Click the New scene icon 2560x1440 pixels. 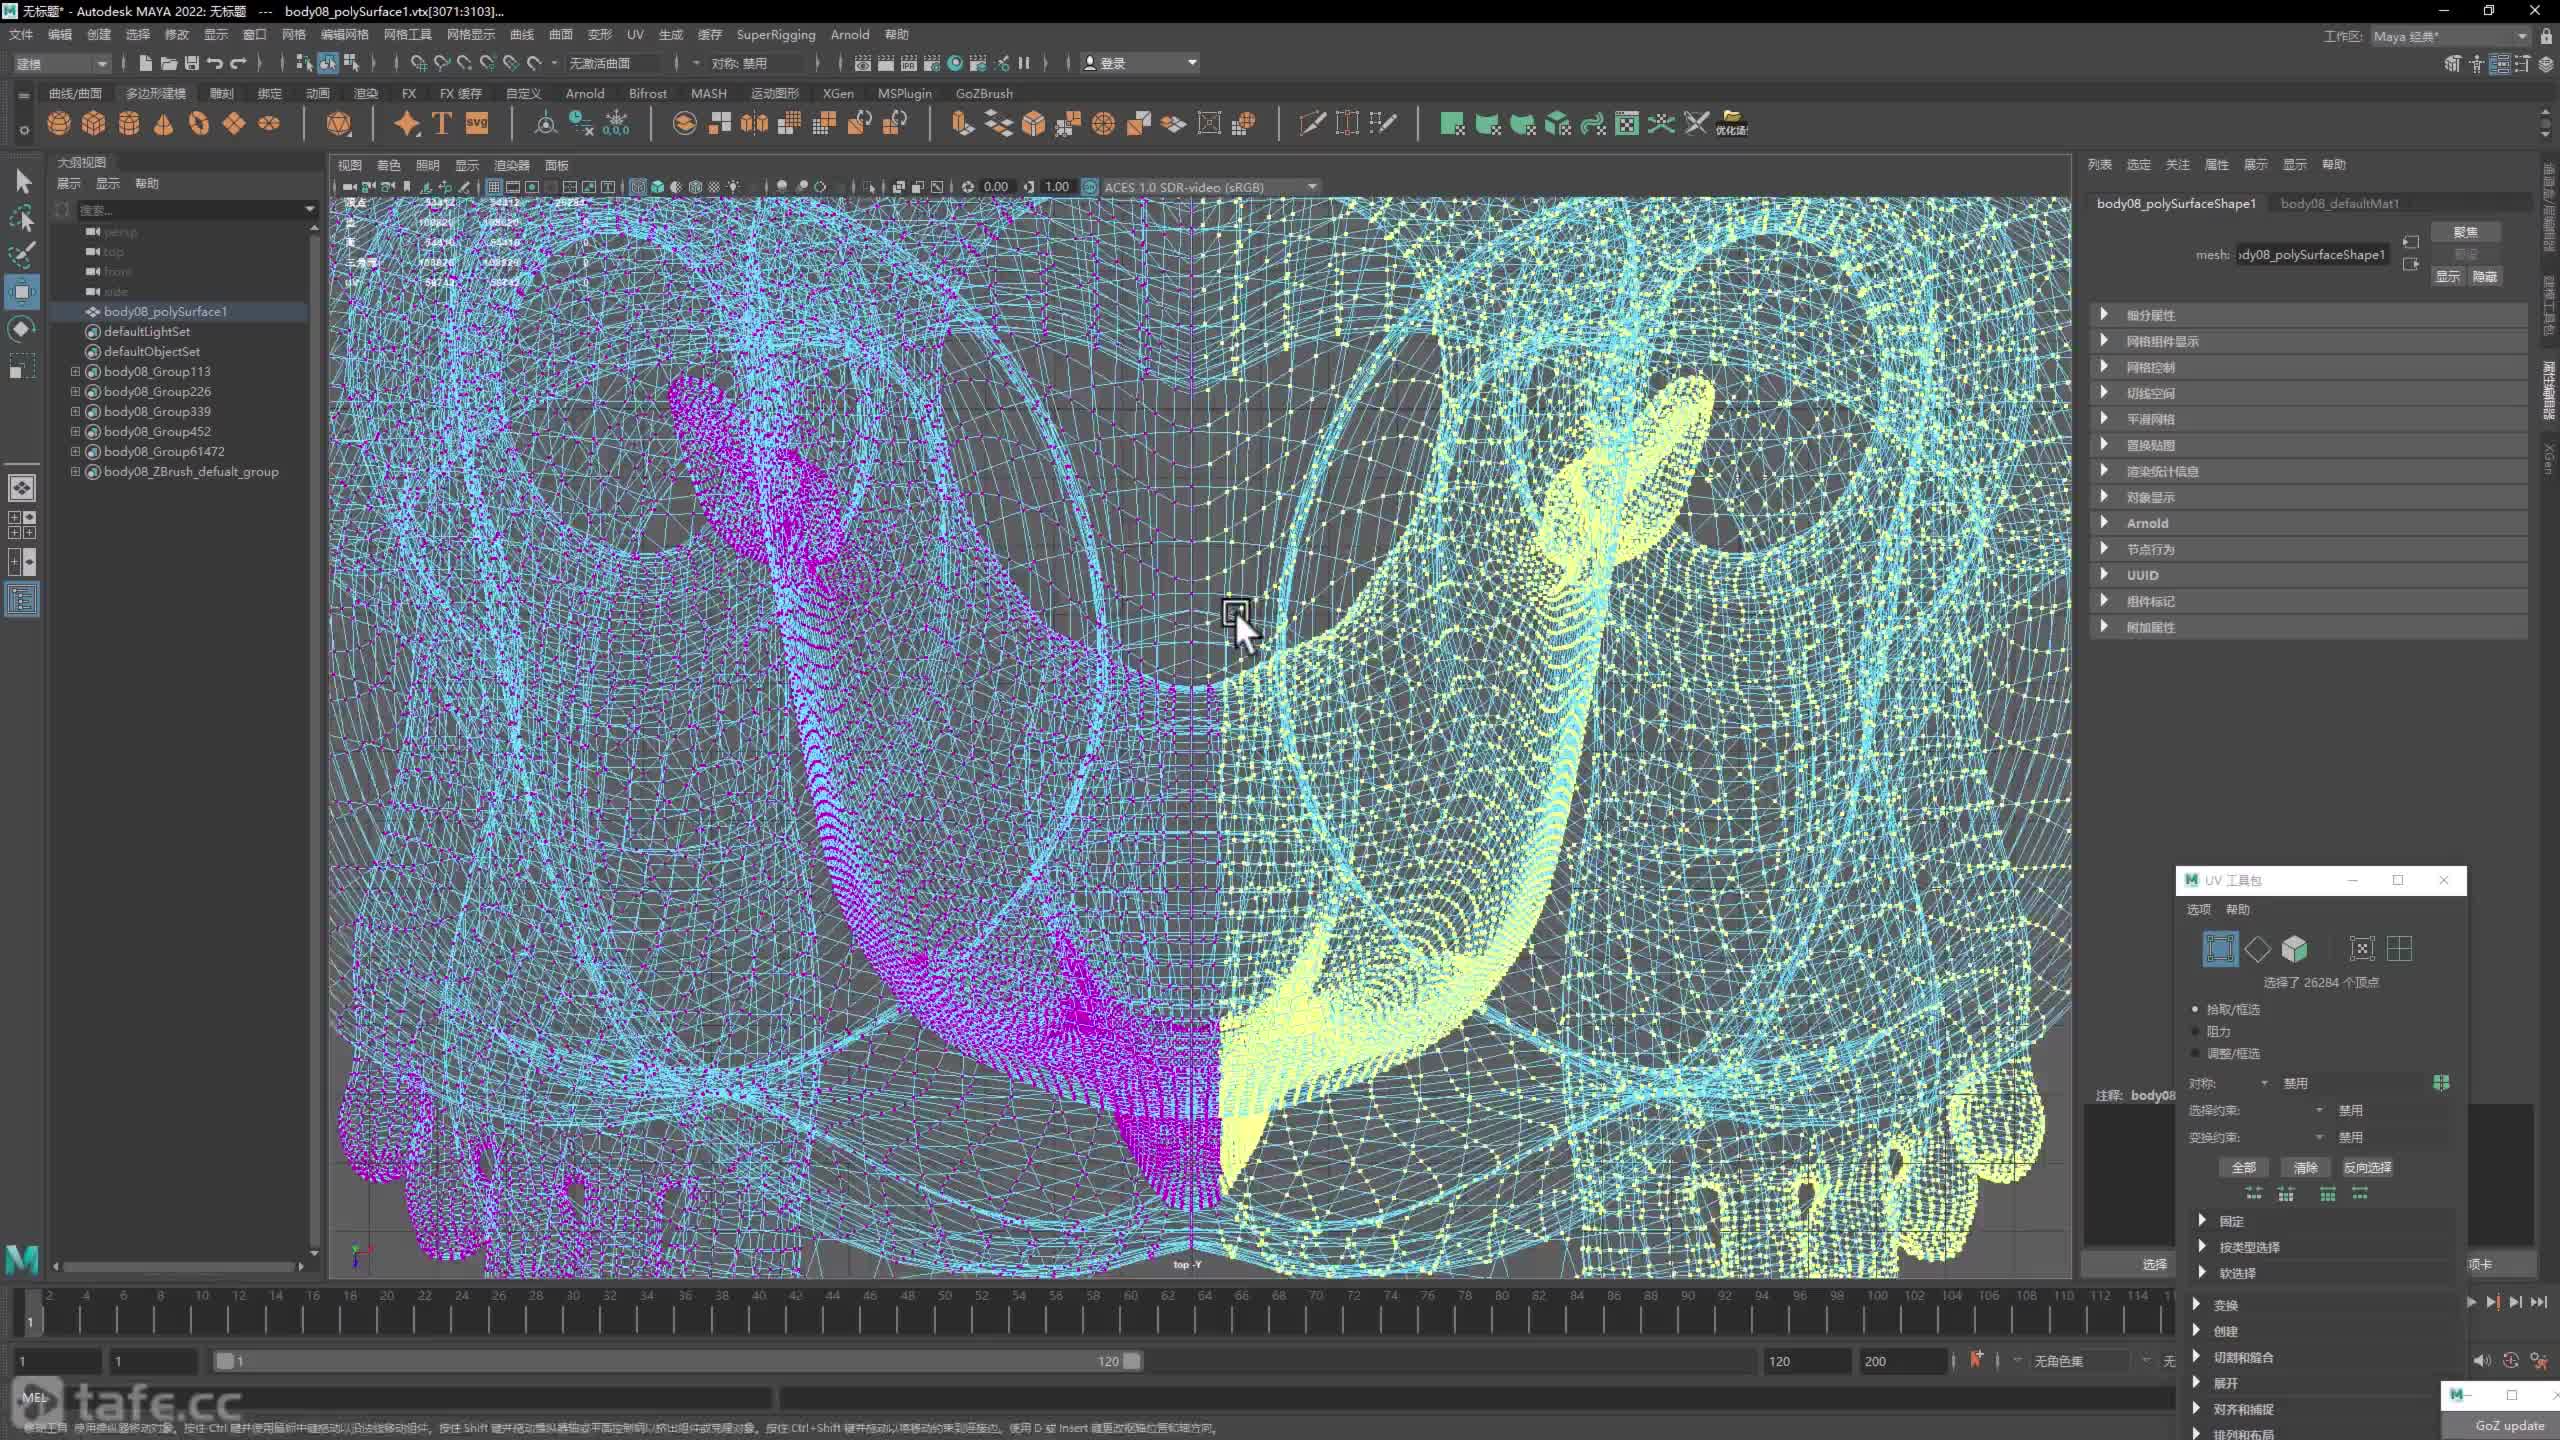click(146, 63)
